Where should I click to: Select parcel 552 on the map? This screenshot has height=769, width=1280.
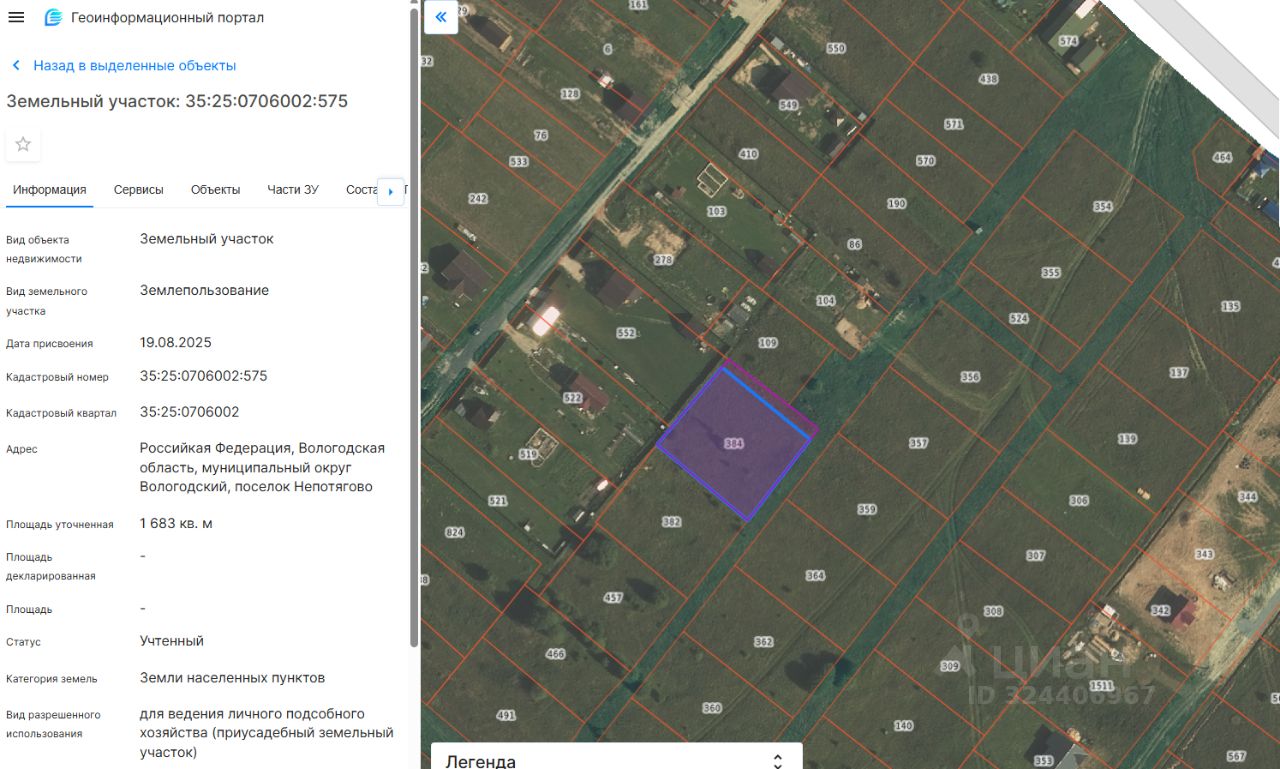(x=626, y=333)
